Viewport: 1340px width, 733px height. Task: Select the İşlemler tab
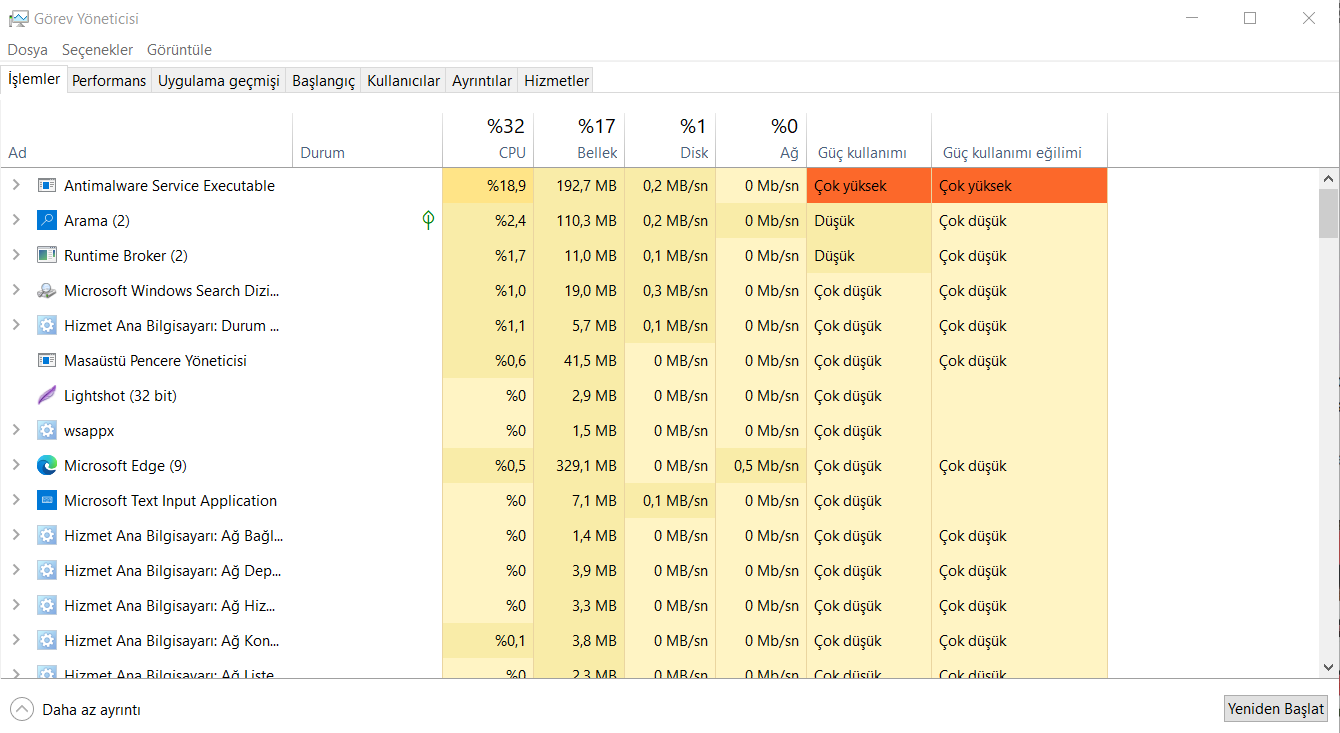tap(34, 79)
